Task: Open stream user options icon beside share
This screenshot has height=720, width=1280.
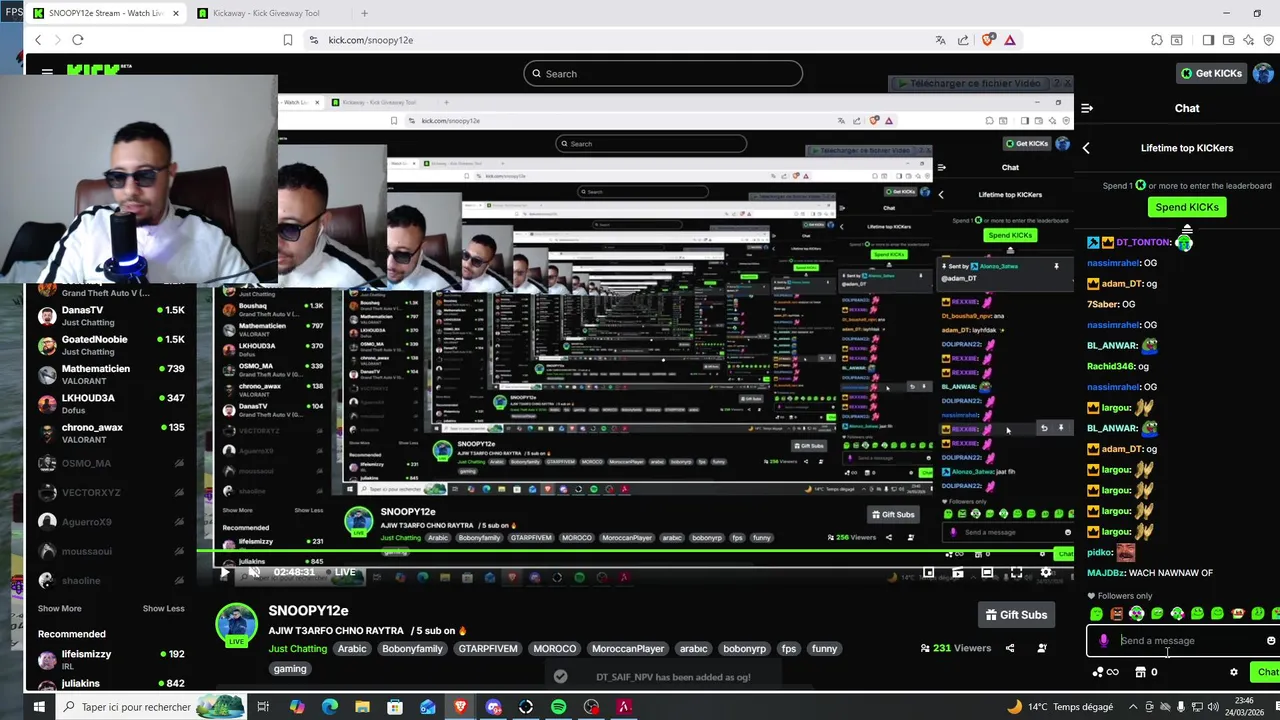Action: point(1042,648)
